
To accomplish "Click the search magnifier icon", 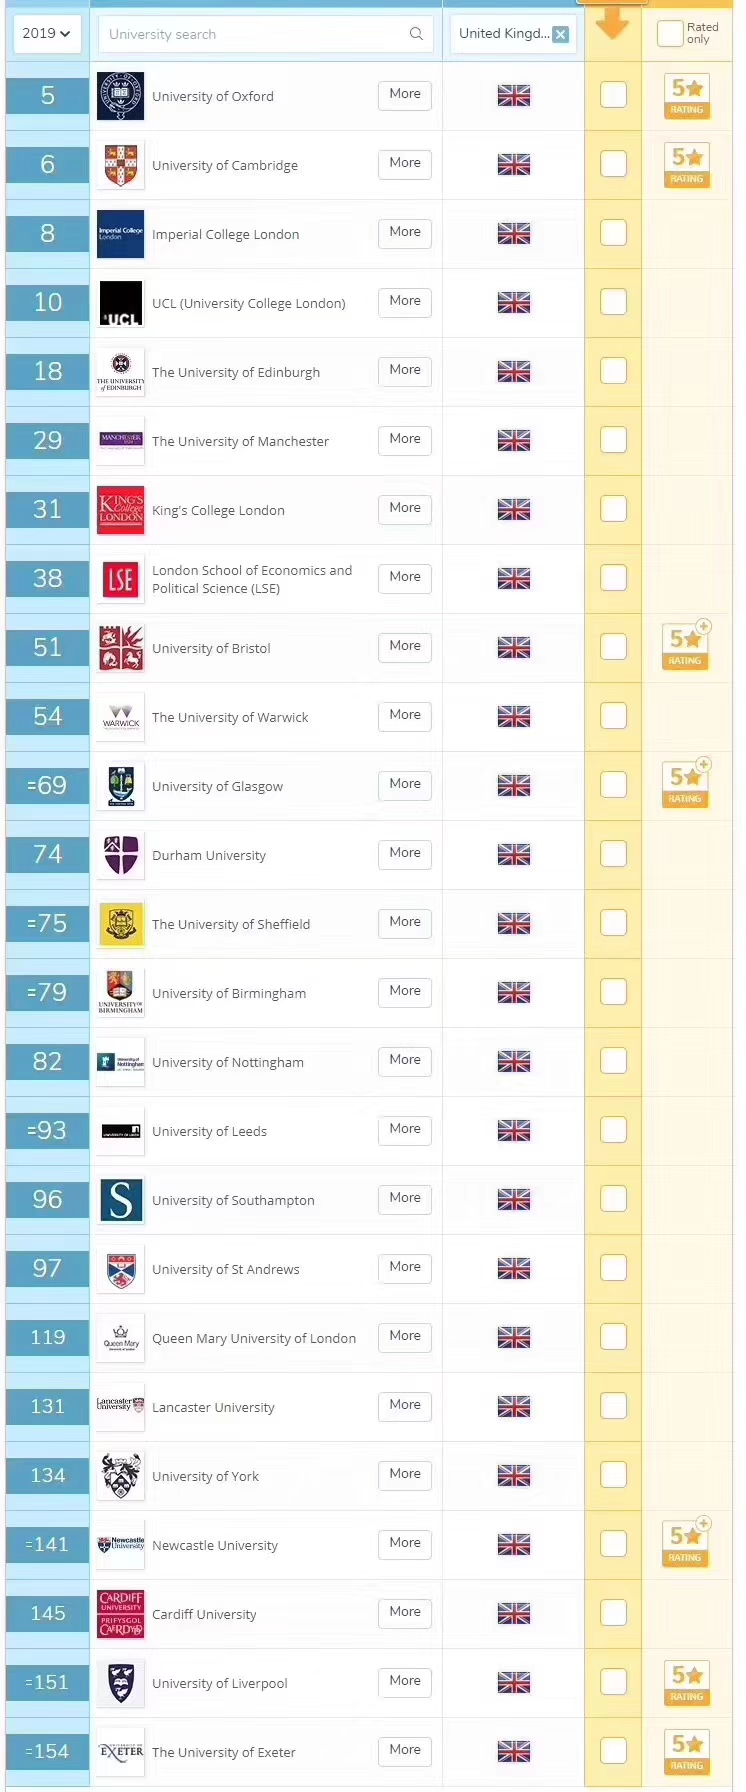I will point(416,34).
